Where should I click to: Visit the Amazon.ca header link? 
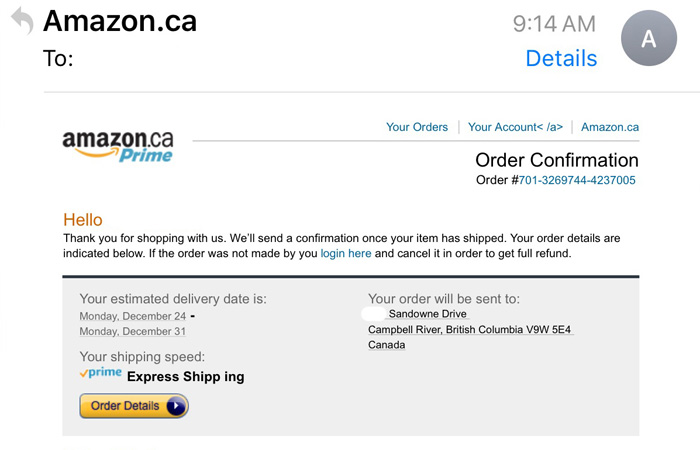tap(610, 127)
